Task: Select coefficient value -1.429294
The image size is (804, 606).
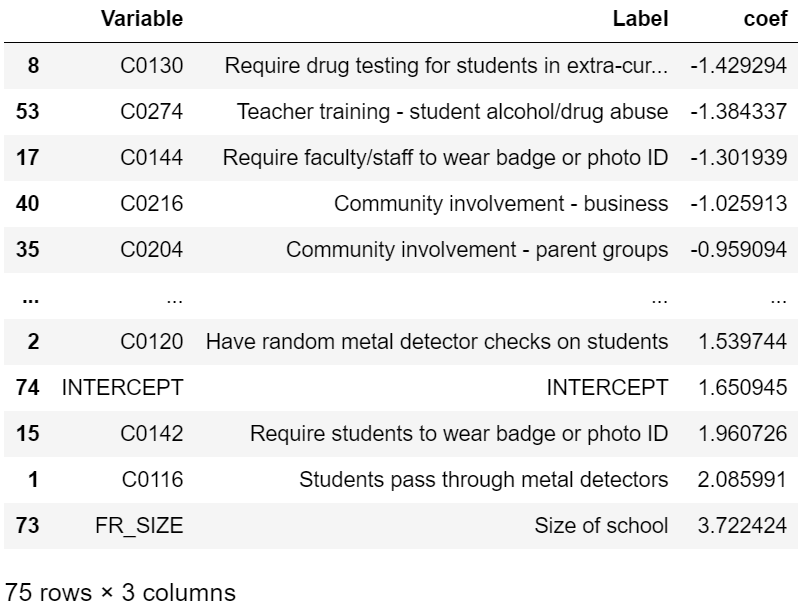Action: 738,65
